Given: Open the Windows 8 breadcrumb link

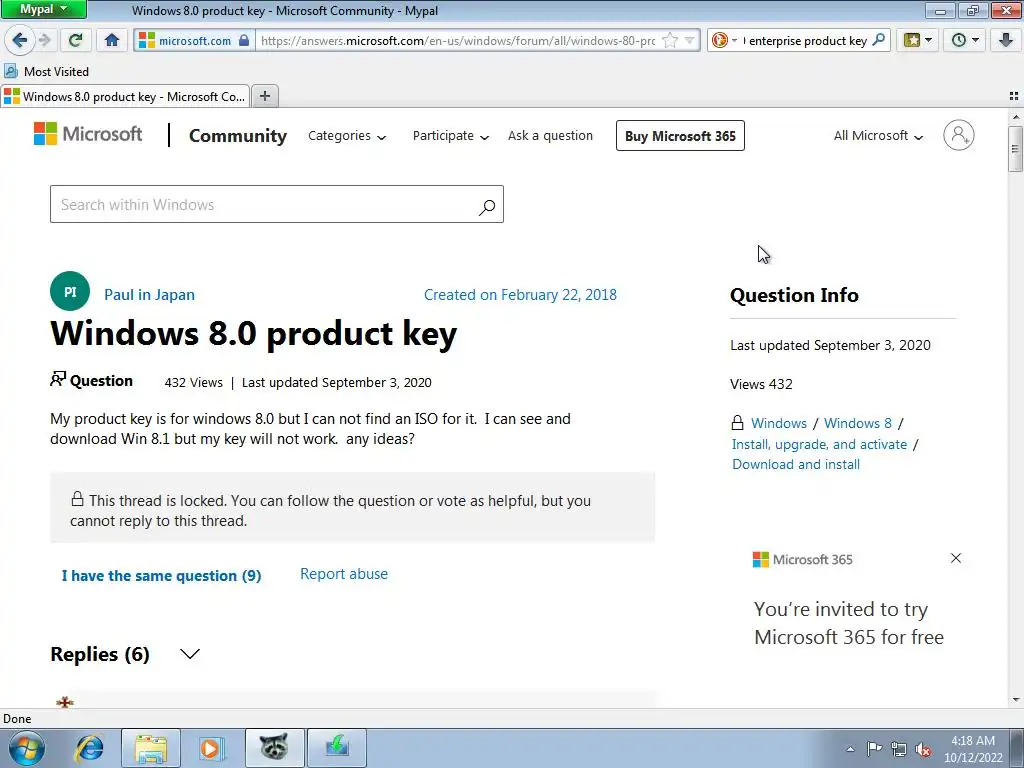Looking at the screenshot, I should [x=857, y=423].
